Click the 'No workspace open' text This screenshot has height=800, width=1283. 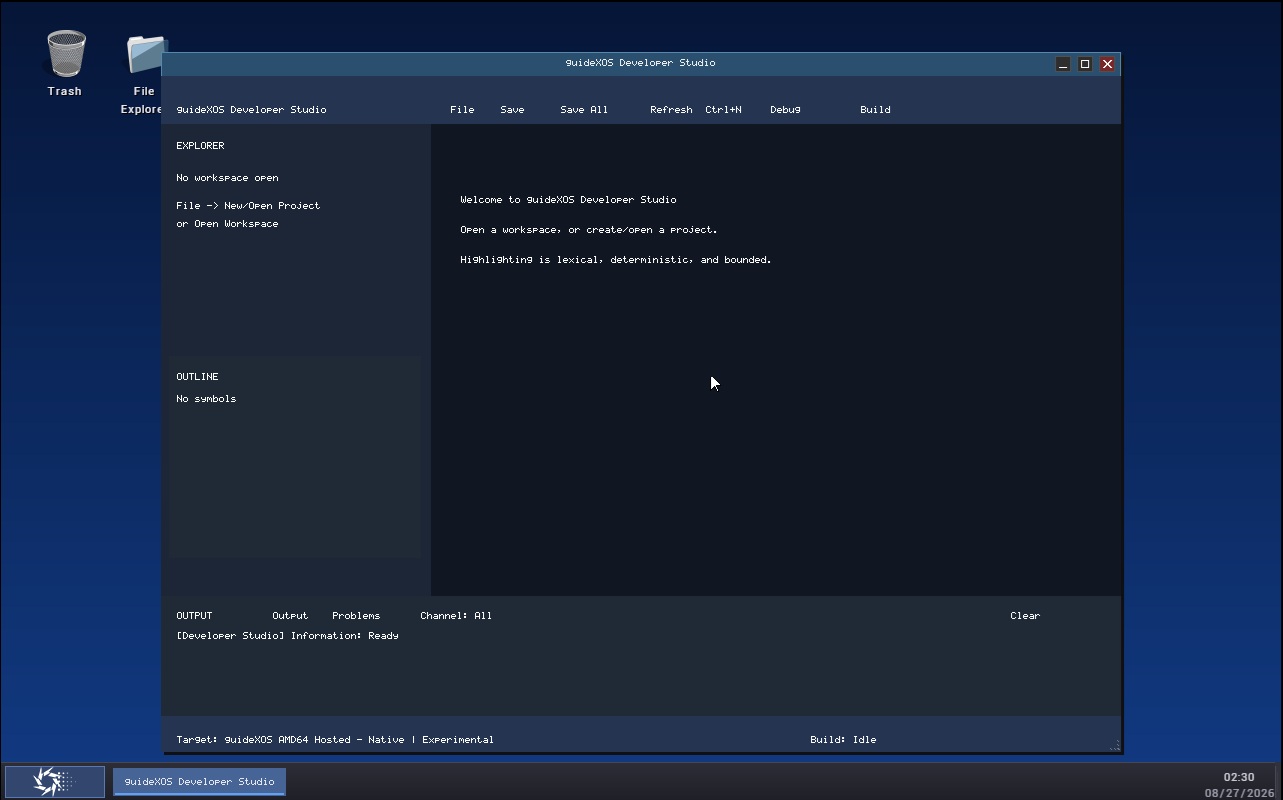tap(227, 178)
